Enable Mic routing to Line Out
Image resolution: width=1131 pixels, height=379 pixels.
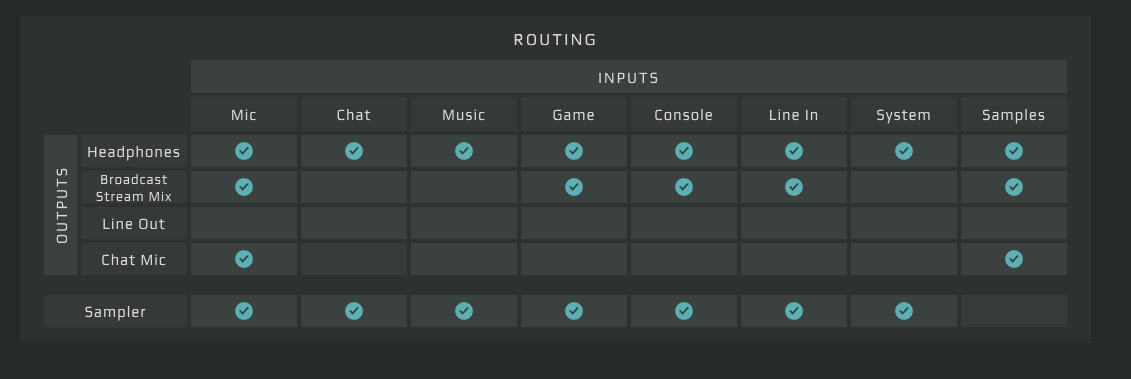[244, 223]
